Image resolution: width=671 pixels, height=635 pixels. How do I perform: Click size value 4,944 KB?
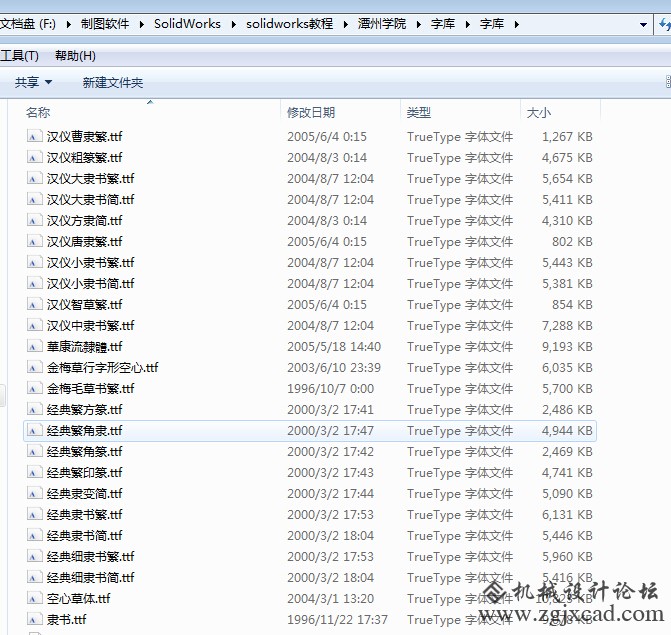pos(567,430)
